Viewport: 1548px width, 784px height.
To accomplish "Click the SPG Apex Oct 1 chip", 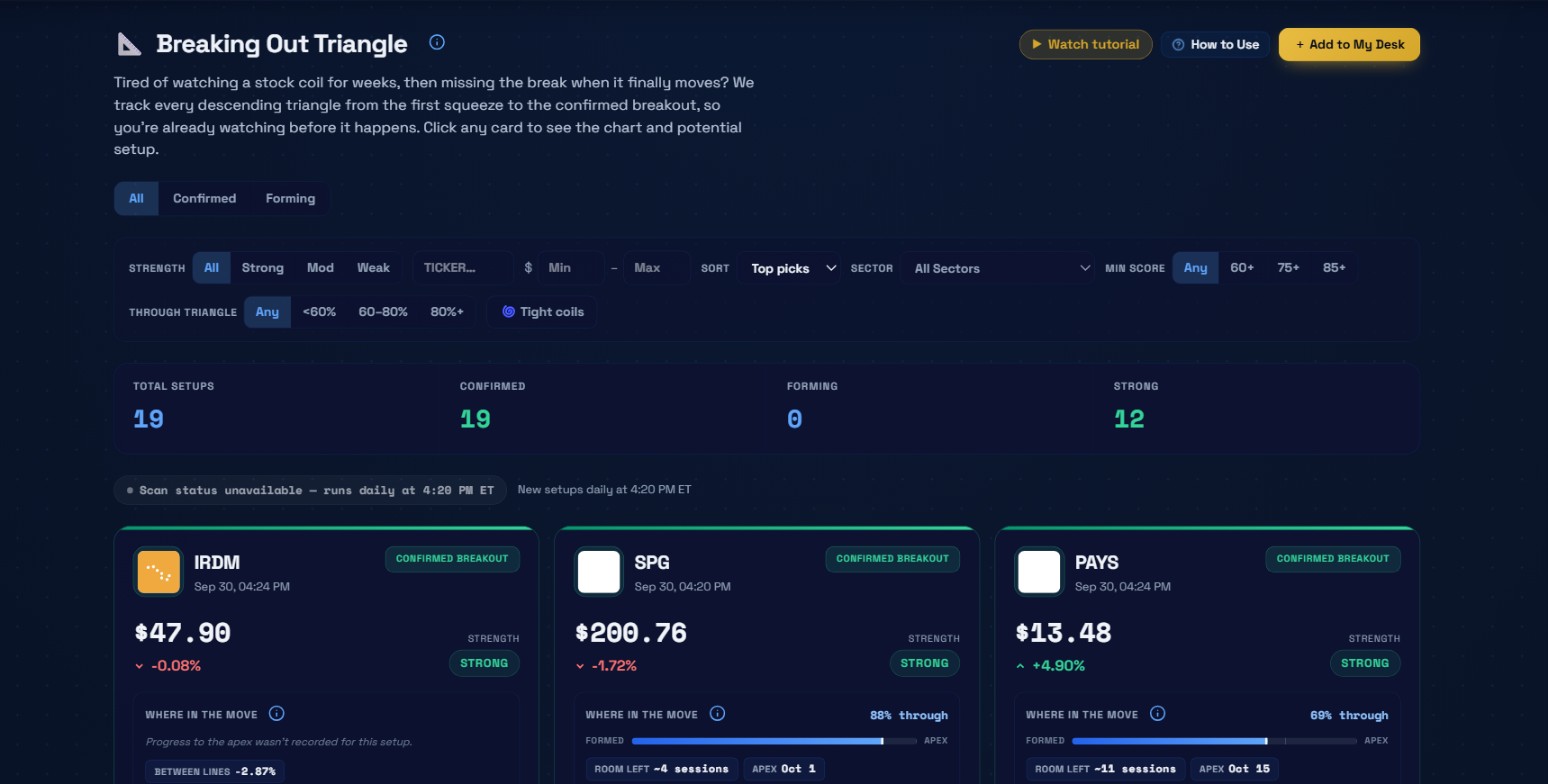I will (x=783, y=769).
